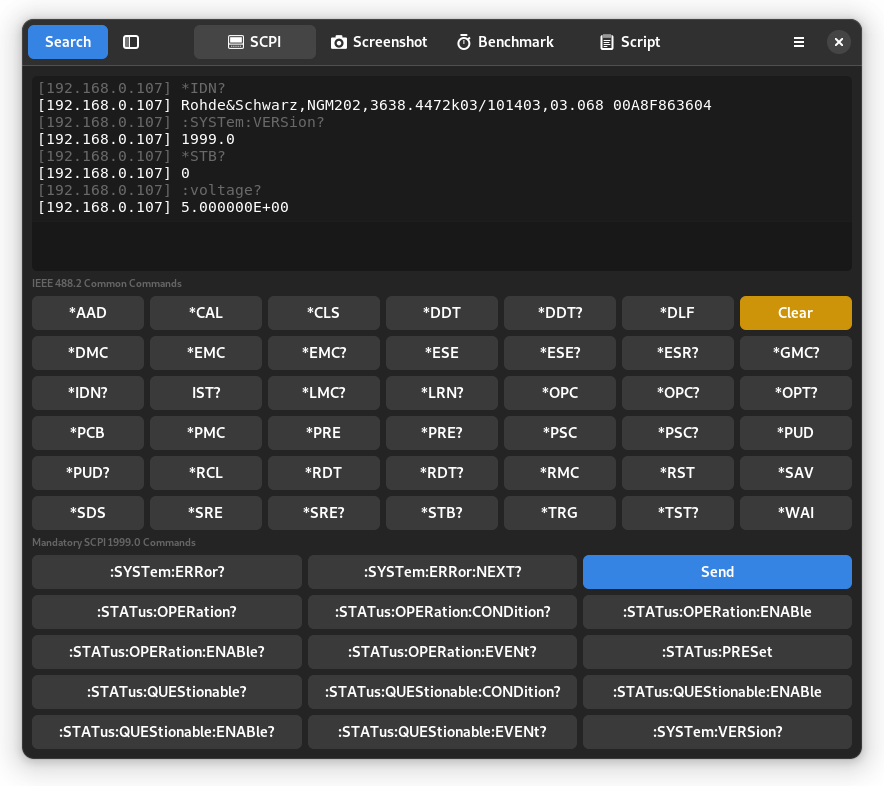This screenshot has height=786, width=884.
Task: Click the *DMC button
Action: 88,353
